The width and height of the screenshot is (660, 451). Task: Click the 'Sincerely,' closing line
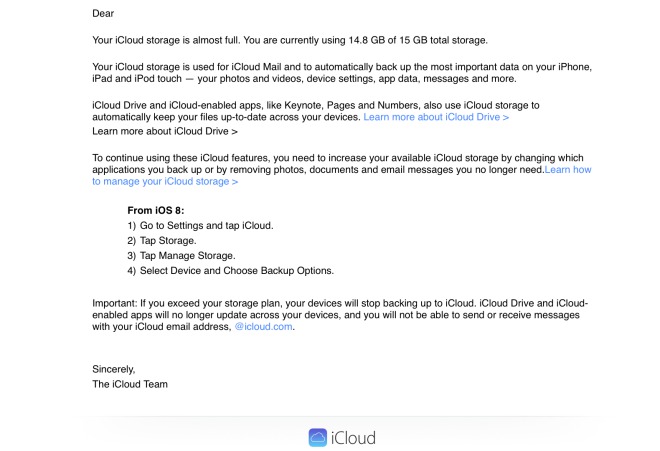(114, 369)
